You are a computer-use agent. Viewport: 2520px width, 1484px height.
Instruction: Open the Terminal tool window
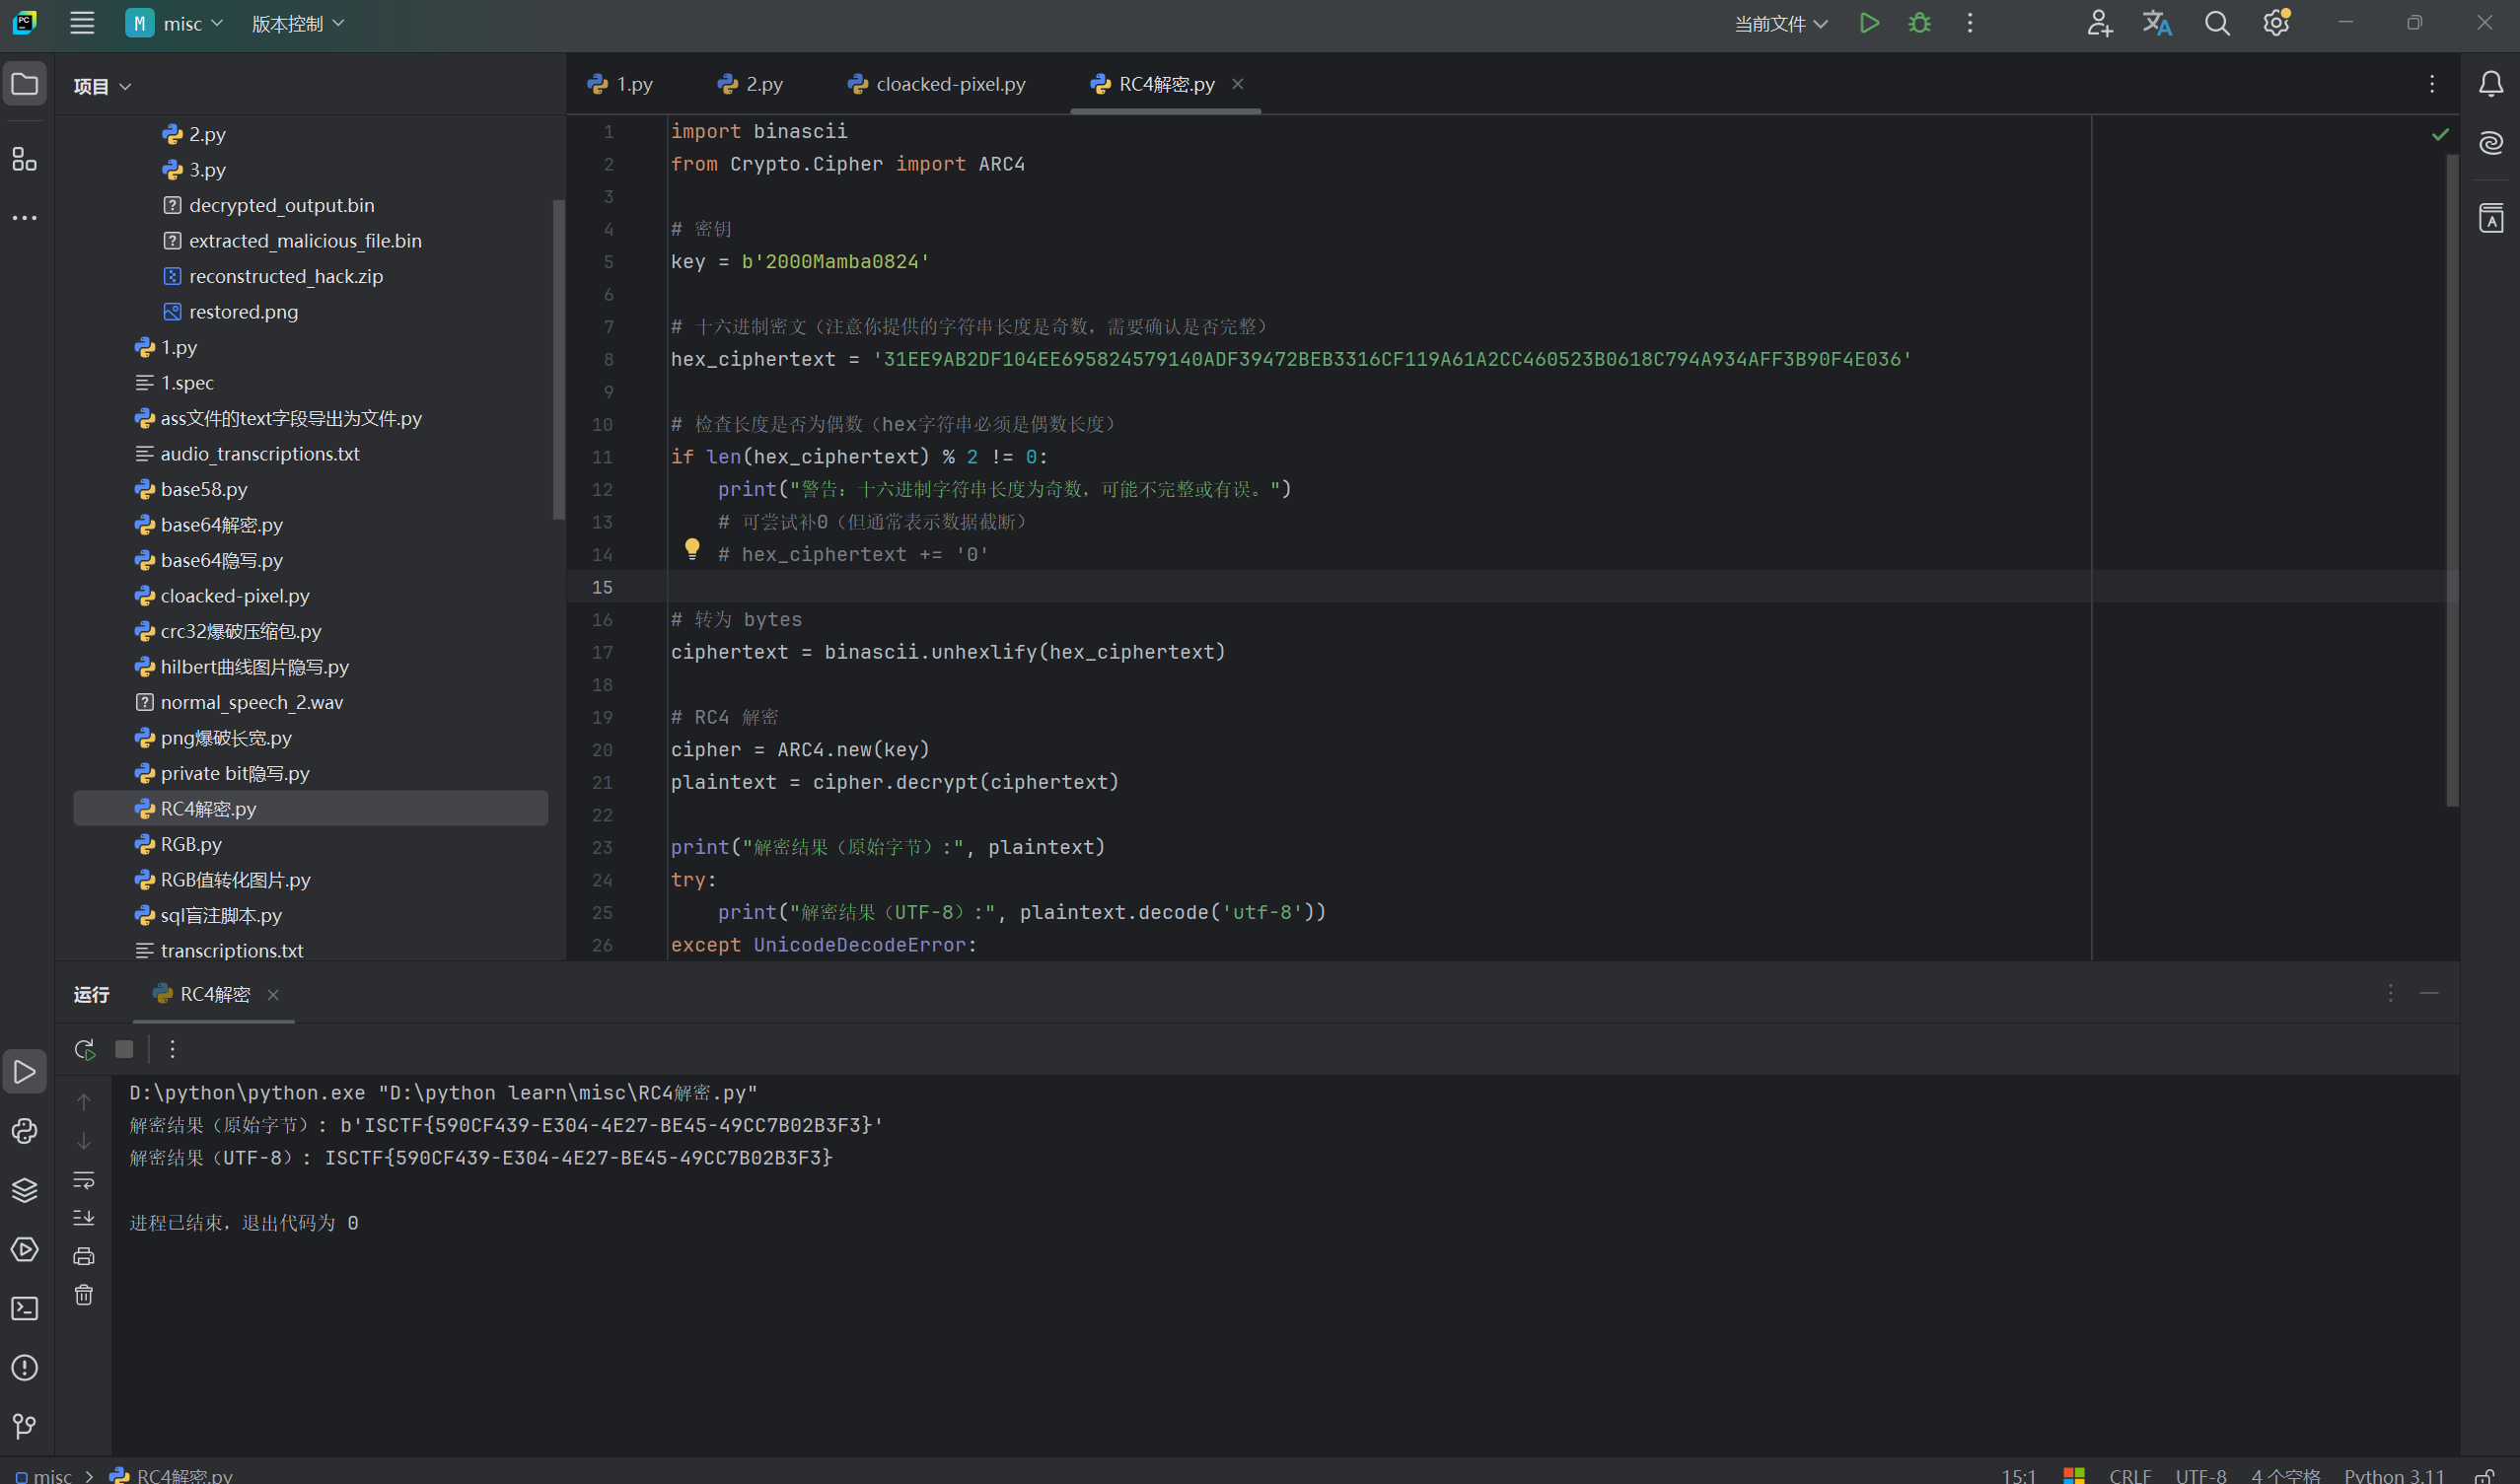(24, 1308)
